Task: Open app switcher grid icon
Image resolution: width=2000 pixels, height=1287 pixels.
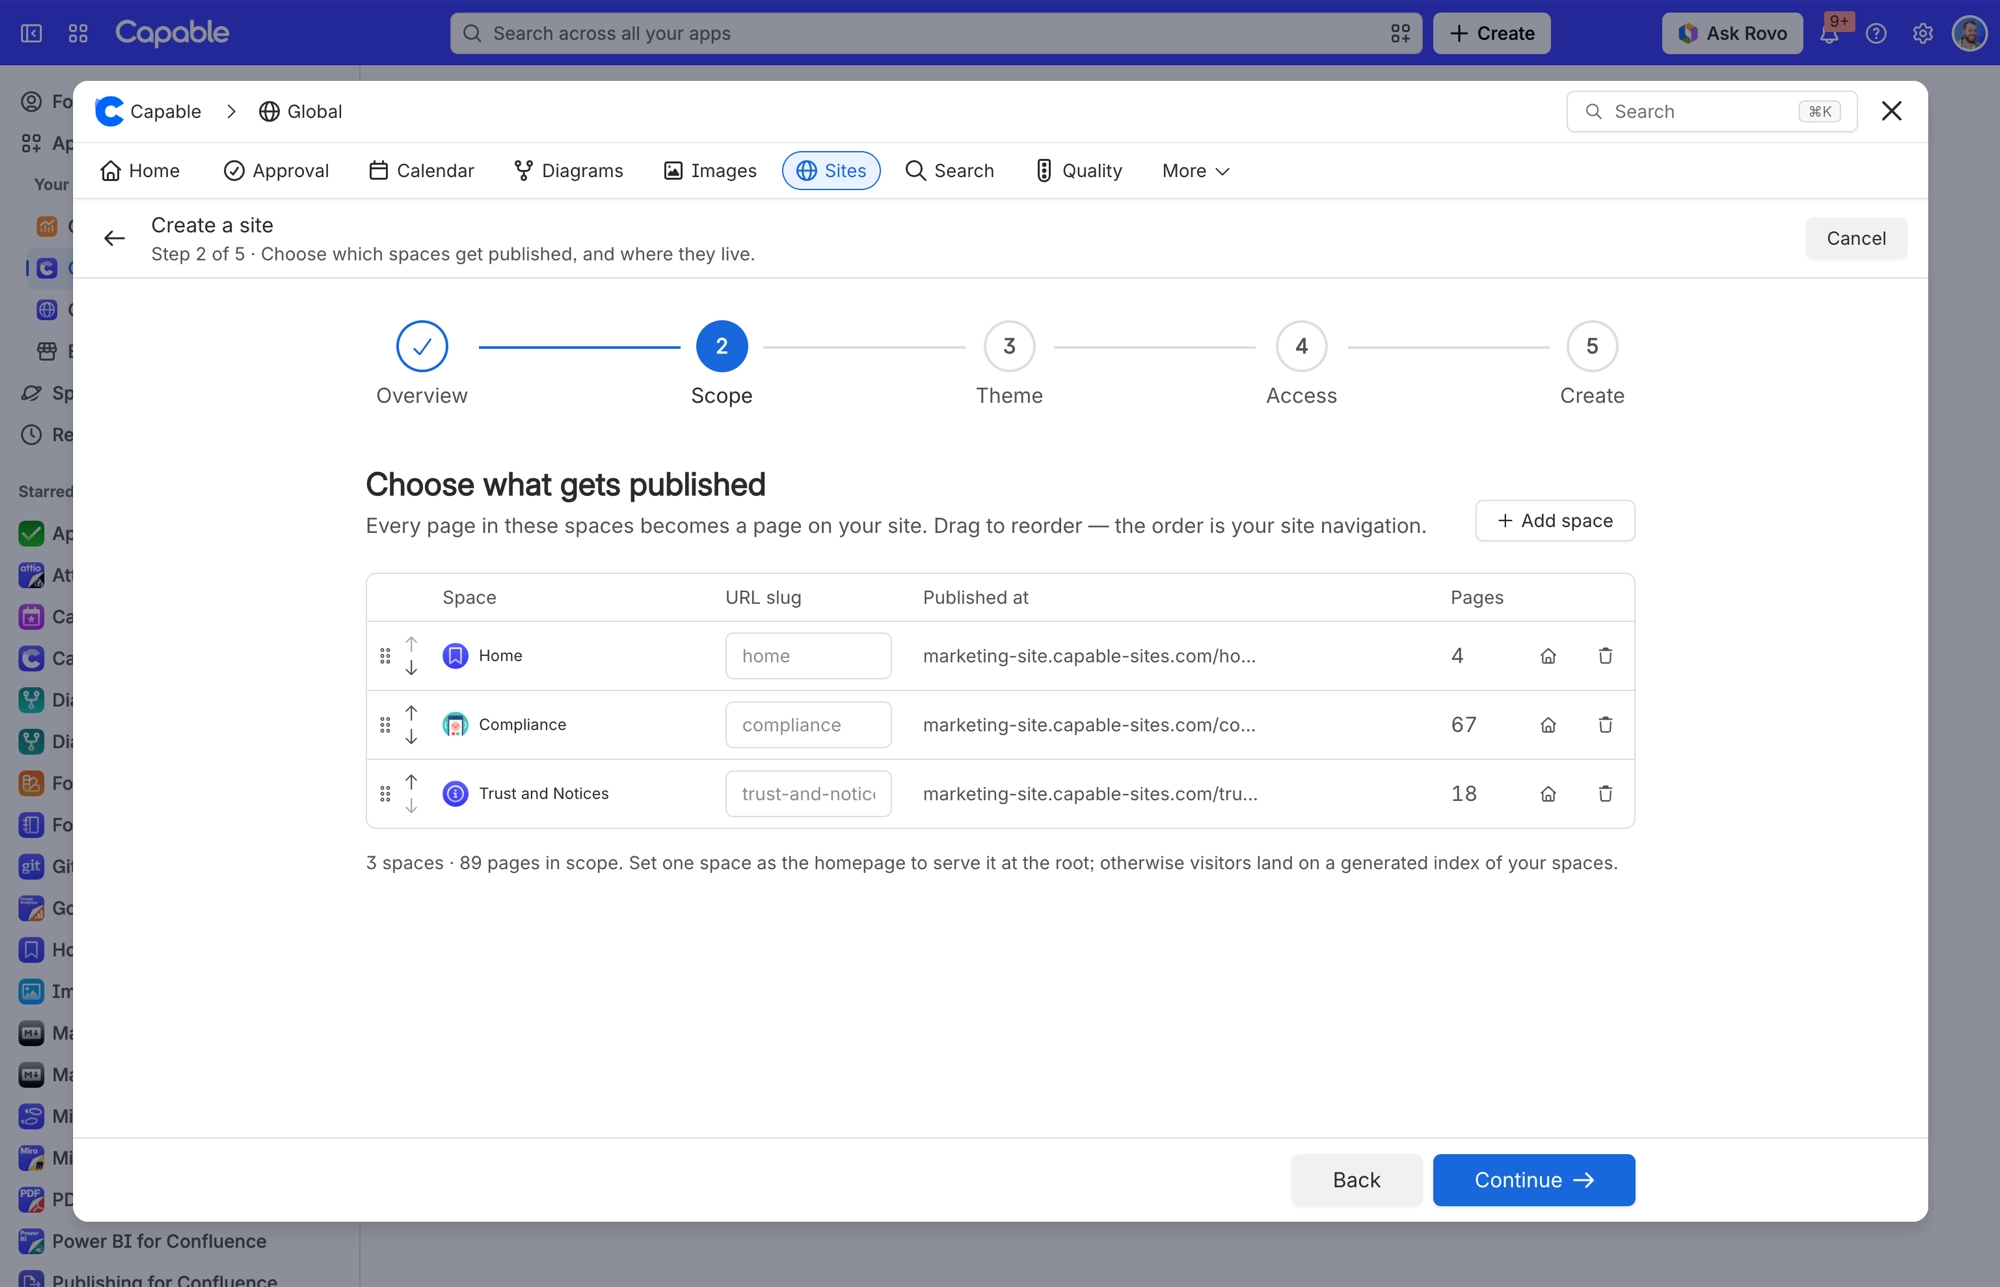Action: click(78, 33)
